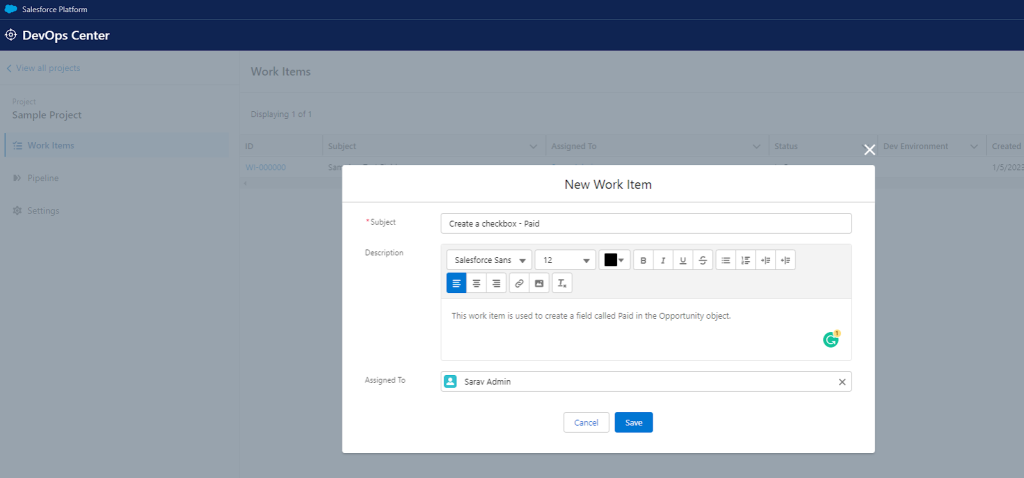Click the New Work Item dialog title
This screenshot has height=478, width=1024.
[x=608, y=185]
